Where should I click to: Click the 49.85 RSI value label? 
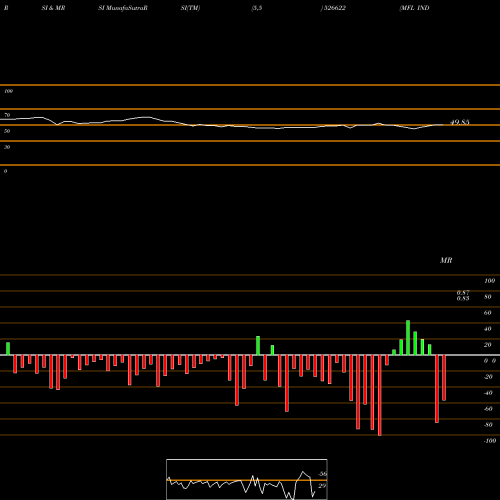coord(460,122)
